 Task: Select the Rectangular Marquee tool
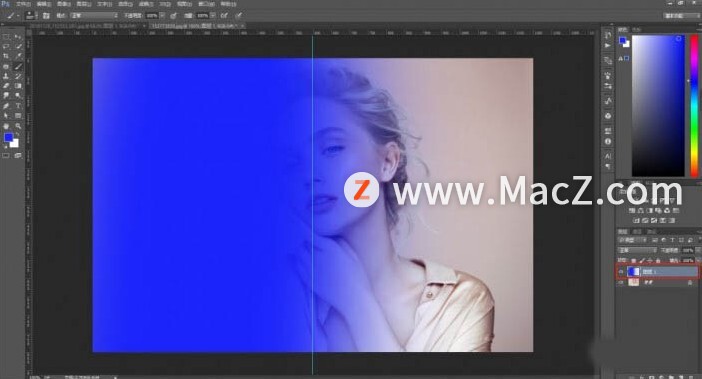pyautogui.click(x=6, y=37)
